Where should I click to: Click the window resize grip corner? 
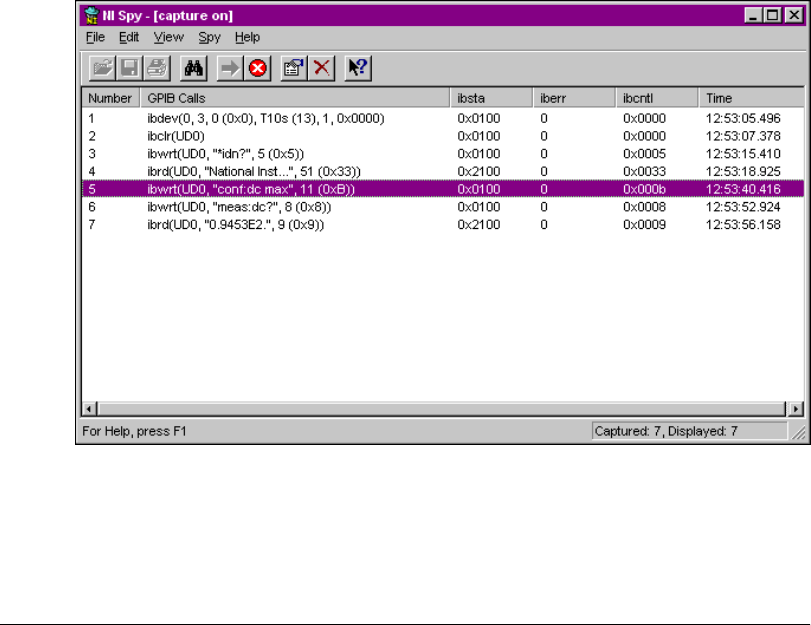point(799,433)
